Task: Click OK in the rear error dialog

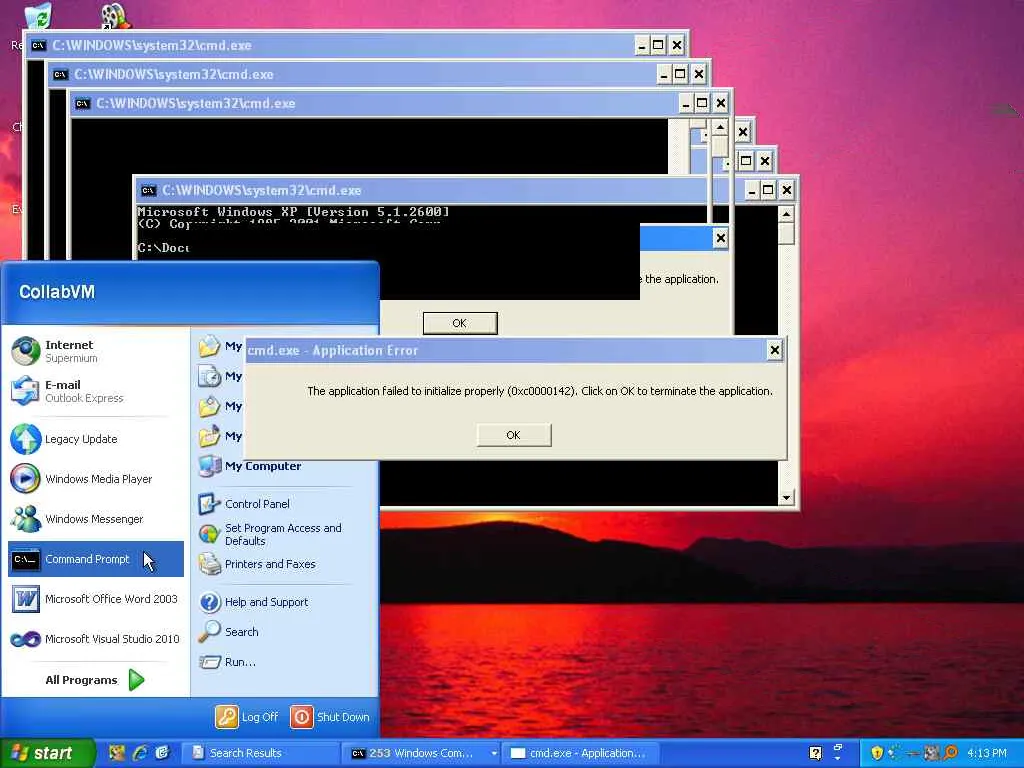Action: pyautogui.click(x=460, y=323)
